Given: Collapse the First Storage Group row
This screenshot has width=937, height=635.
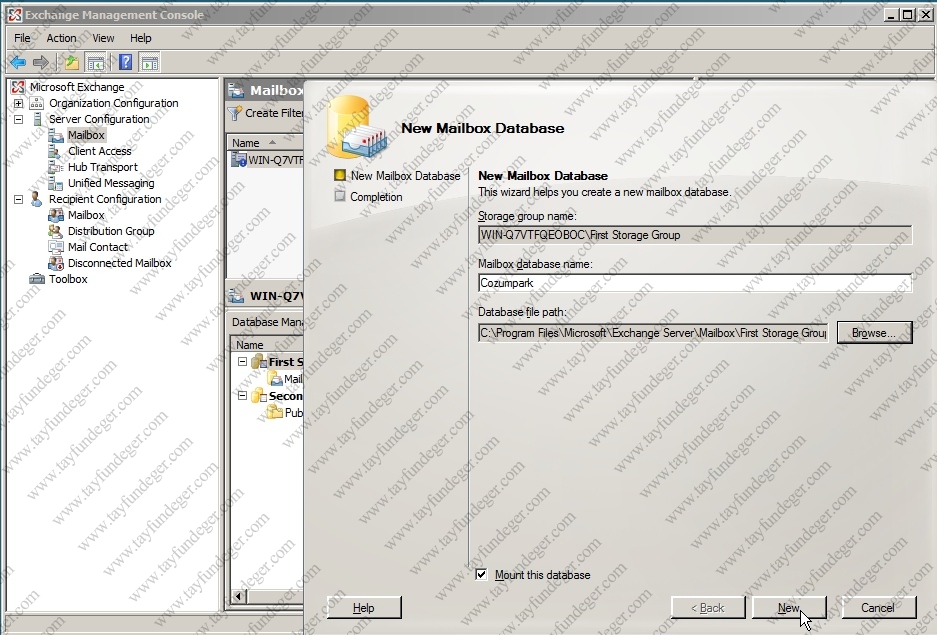Looking at the screenshot, I should click(x=242, y=361).
